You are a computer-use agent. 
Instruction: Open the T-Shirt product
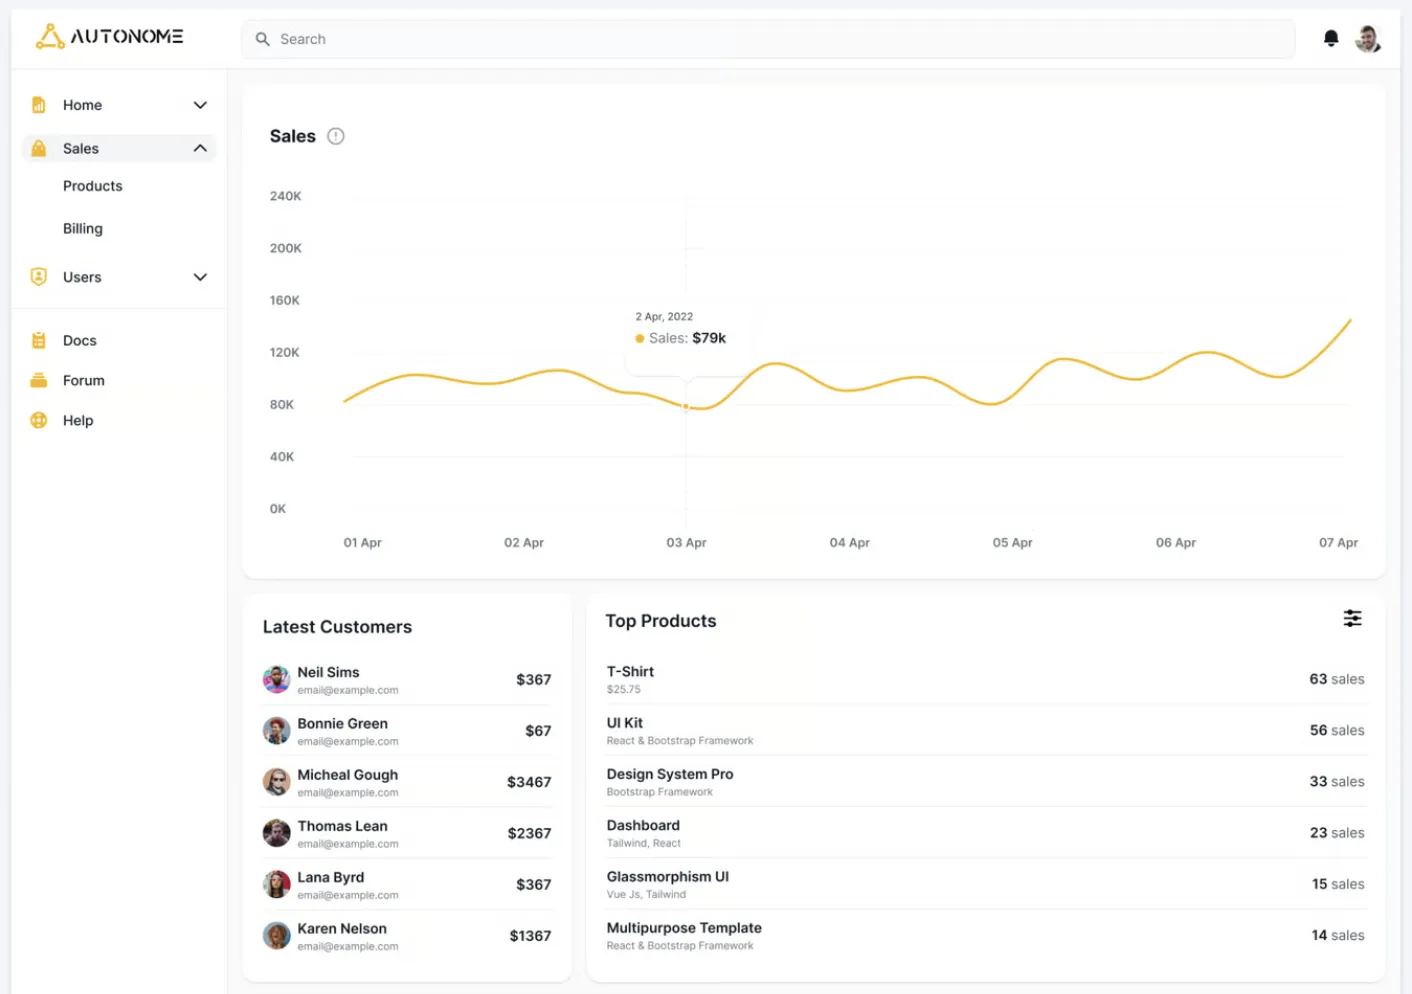tap(630, 672)
